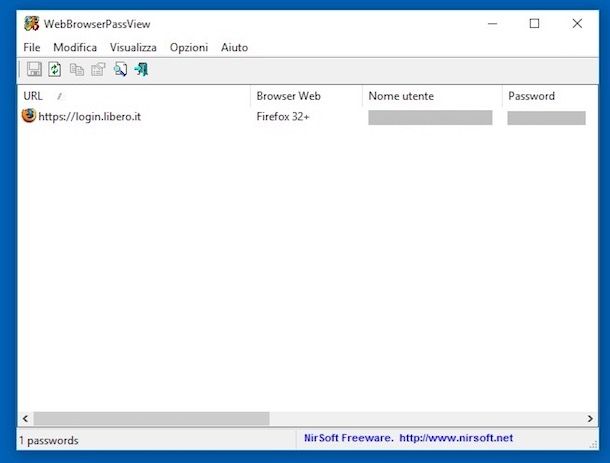Click the Exit door toolbar icon
610x463 pixels.
tap(141, 70)
